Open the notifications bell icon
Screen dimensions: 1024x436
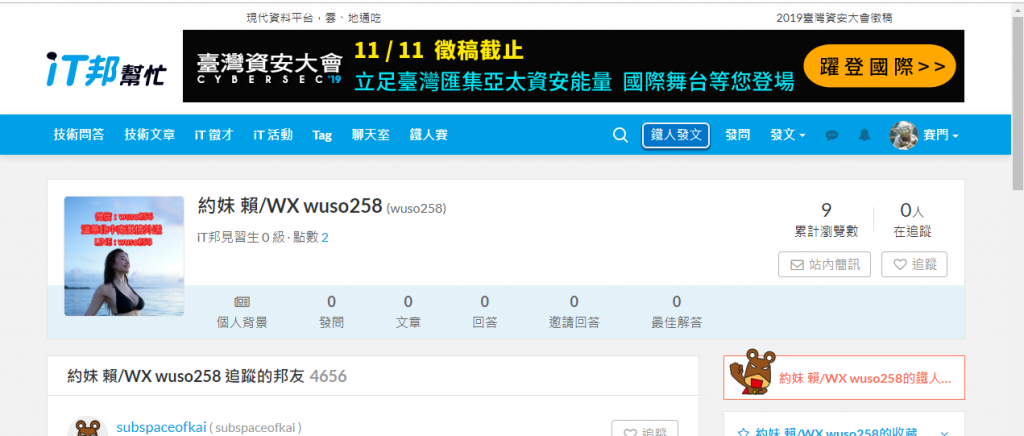point(865,135)
